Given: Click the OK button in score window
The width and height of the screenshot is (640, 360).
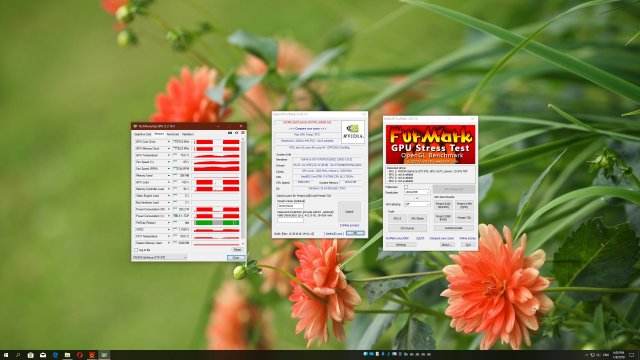Looking at the screenshot, I should [356, 233].
